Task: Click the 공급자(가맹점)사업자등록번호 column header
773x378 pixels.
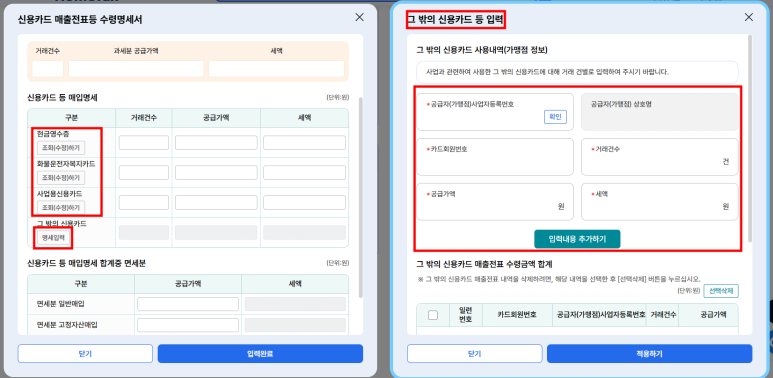Action: [599, 314]
